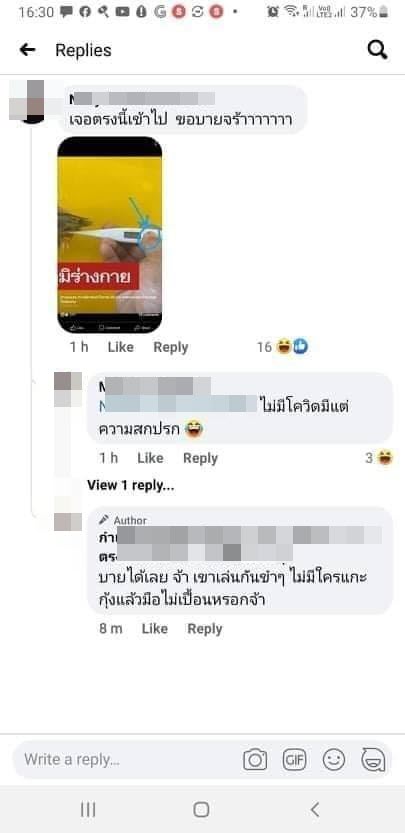This screenshot has width=405, height=833.
Task: Like the Author's comment posted 8 m ago
Action: (155, 629)
